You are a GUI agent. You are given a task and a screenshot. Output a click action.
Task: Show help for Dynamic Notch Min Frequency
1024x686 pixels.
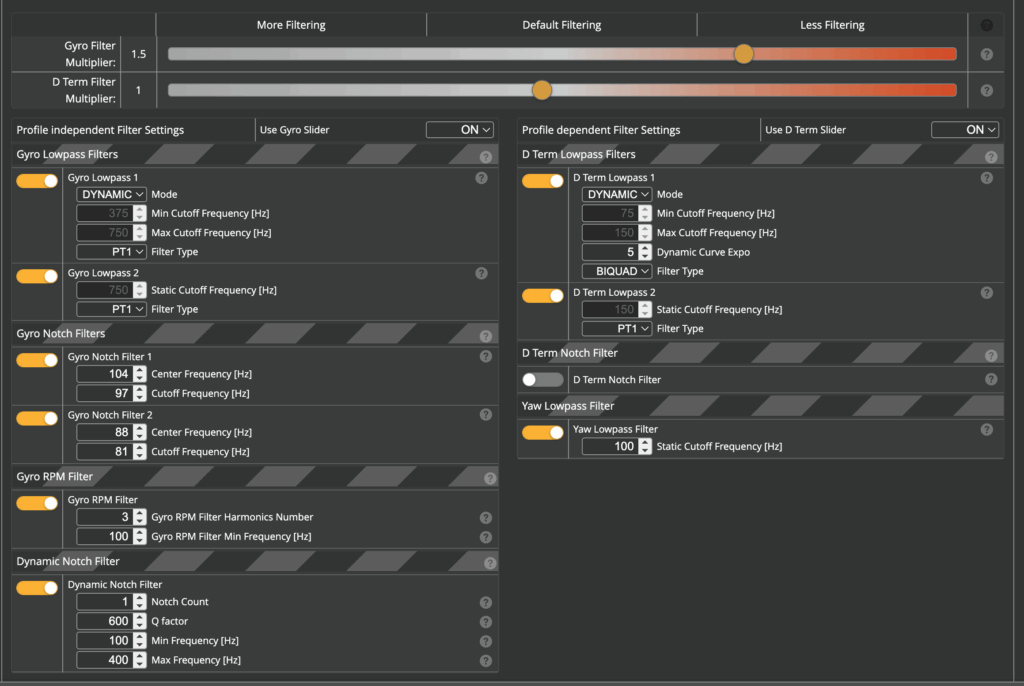485,642
